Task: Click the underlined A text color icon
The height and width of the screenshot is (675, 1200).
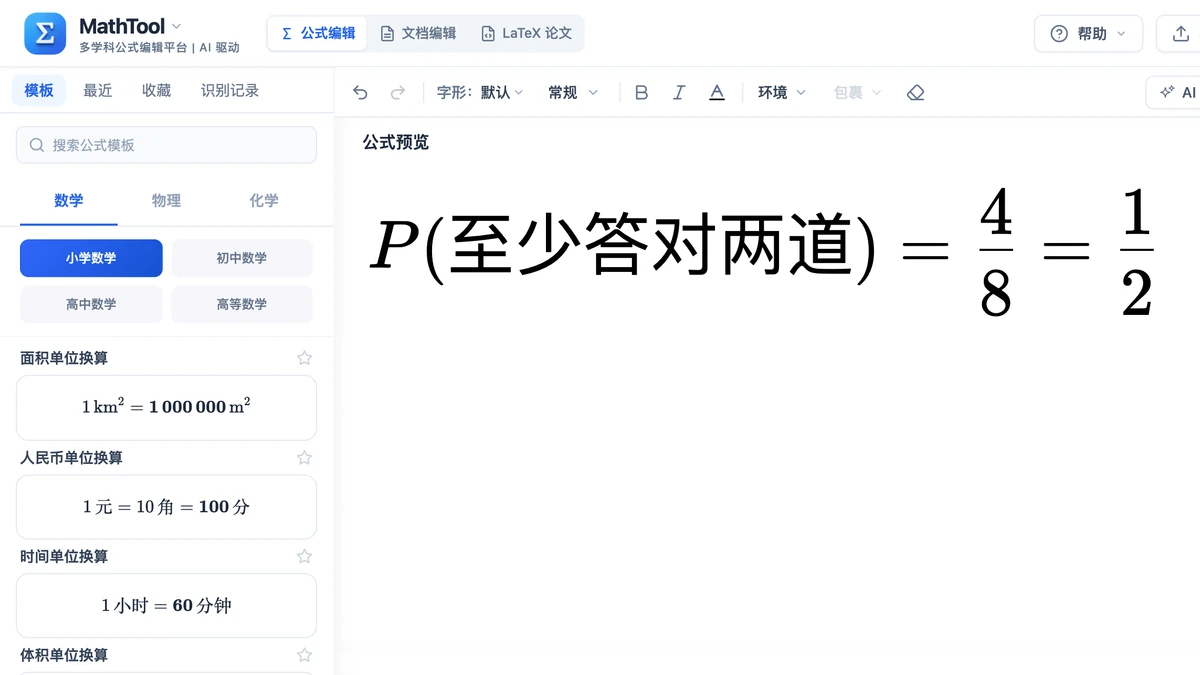Action: 717,92
